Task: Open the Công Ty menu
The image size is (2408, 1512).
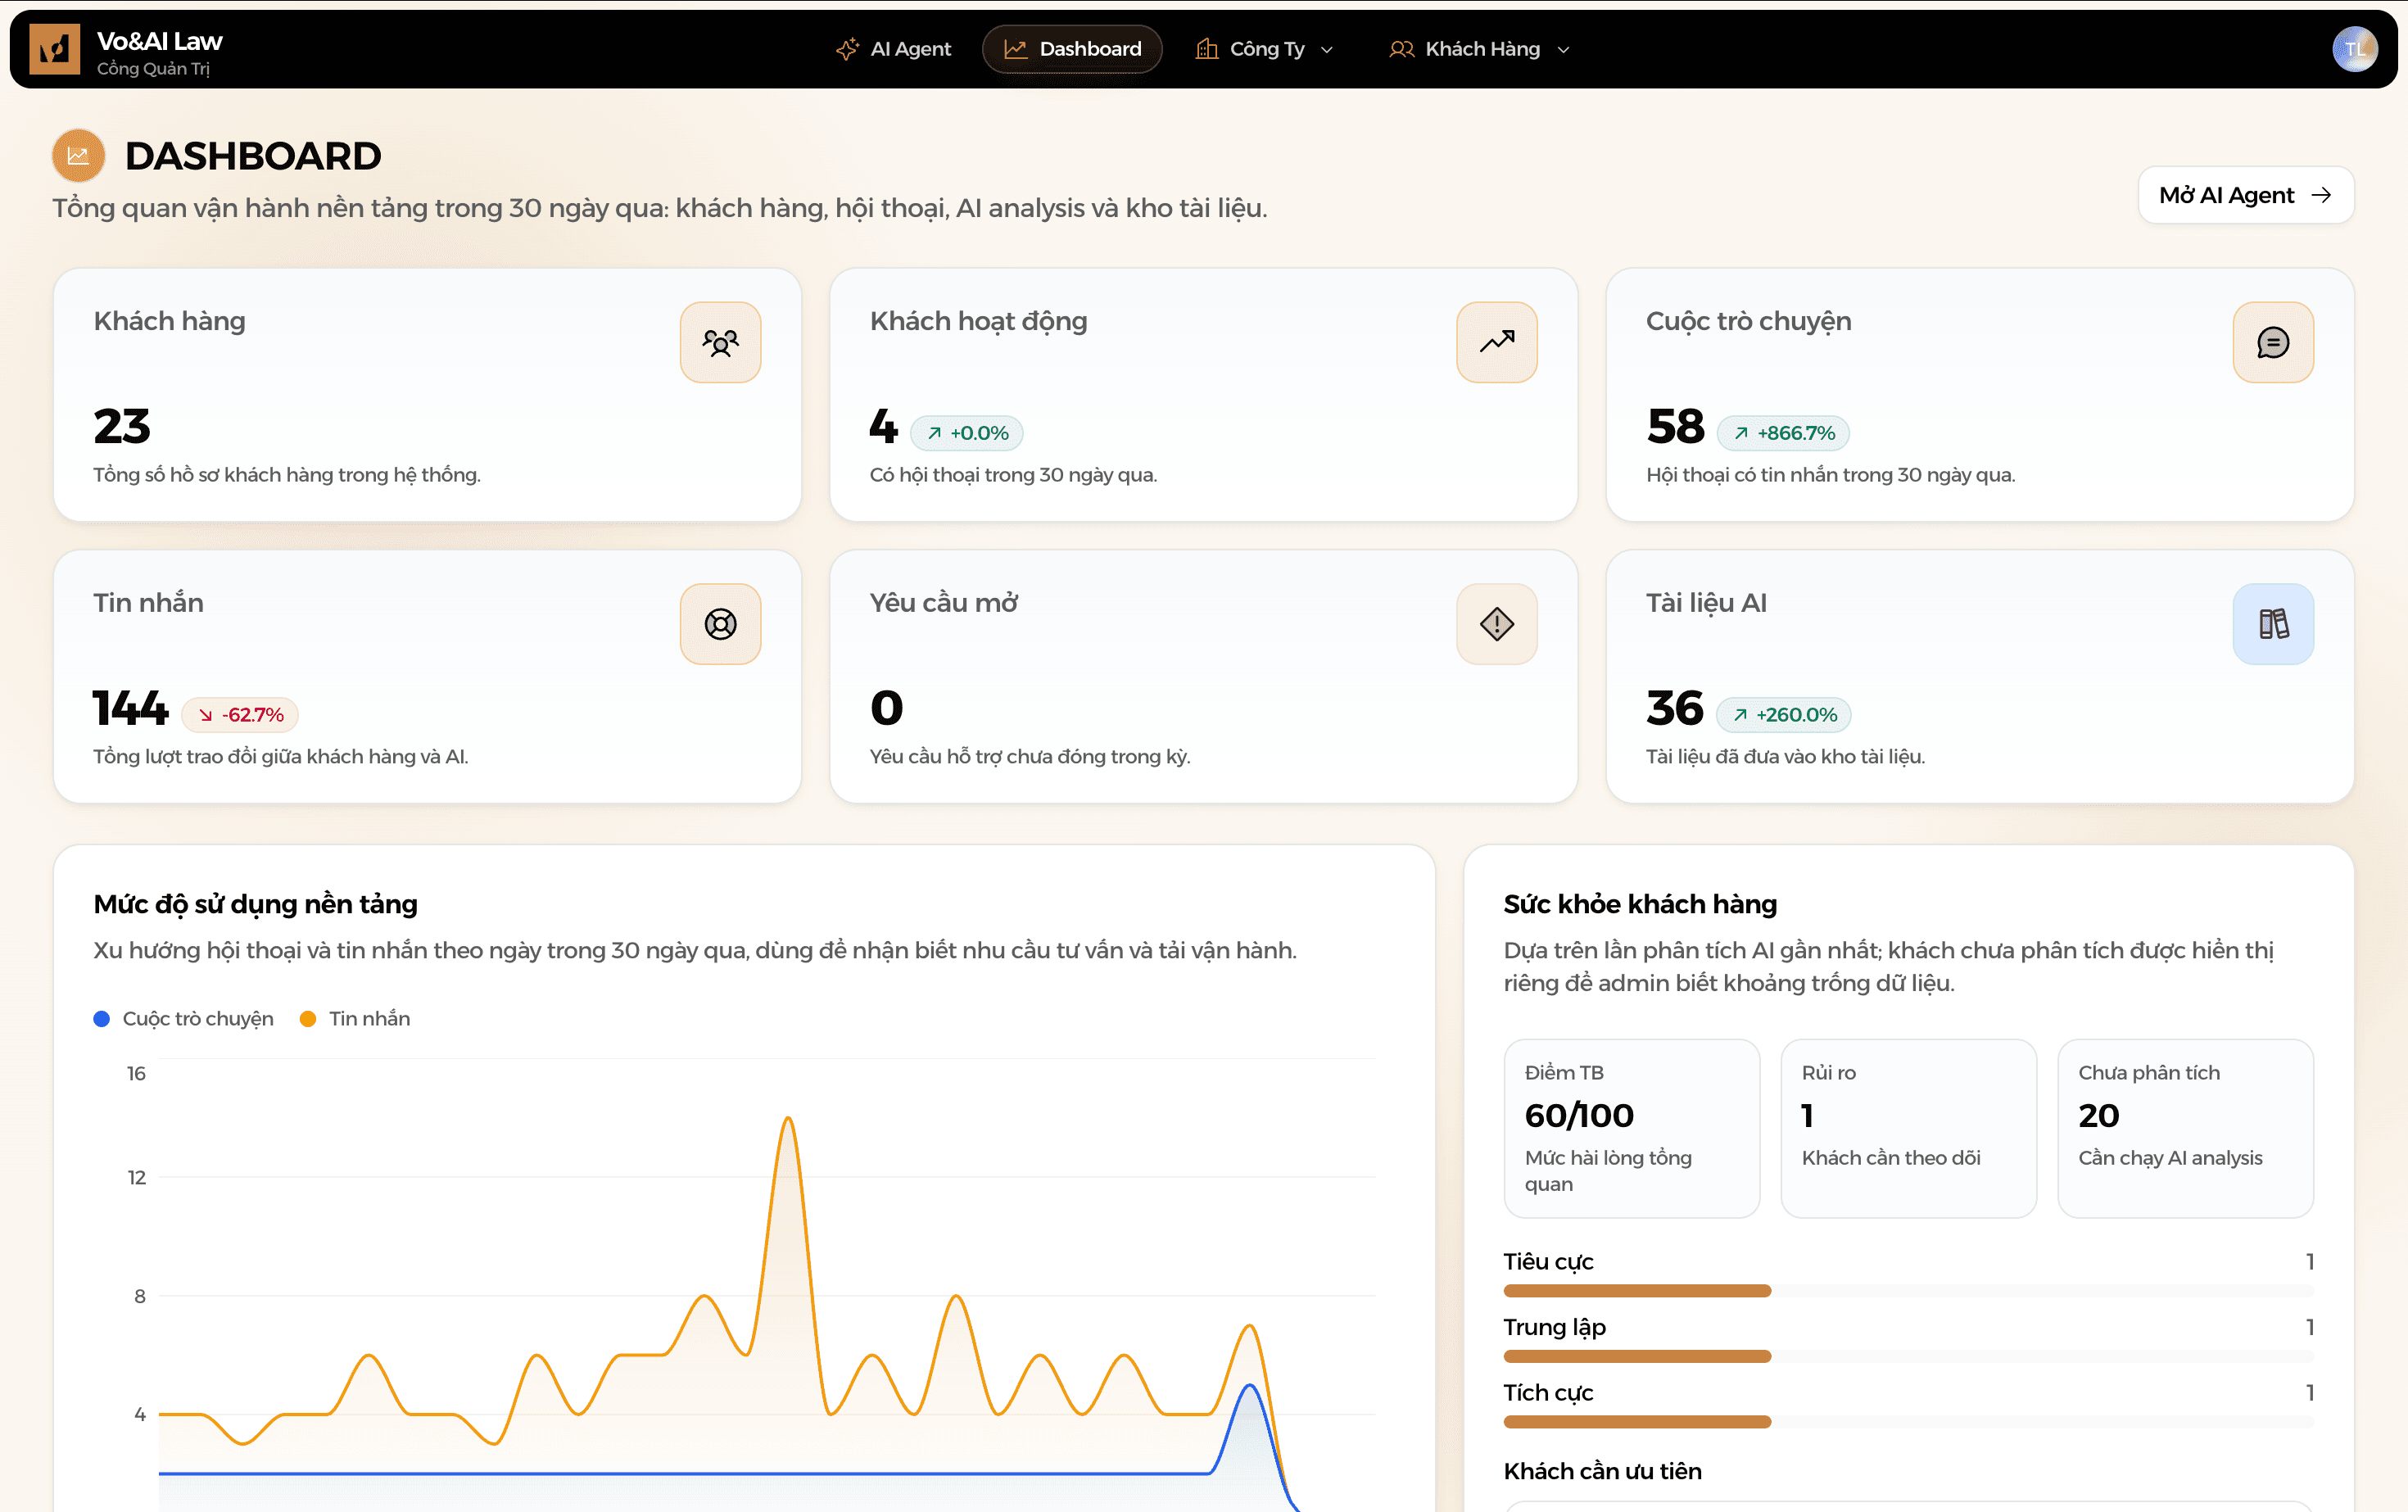Action: tap(1265, 49)
